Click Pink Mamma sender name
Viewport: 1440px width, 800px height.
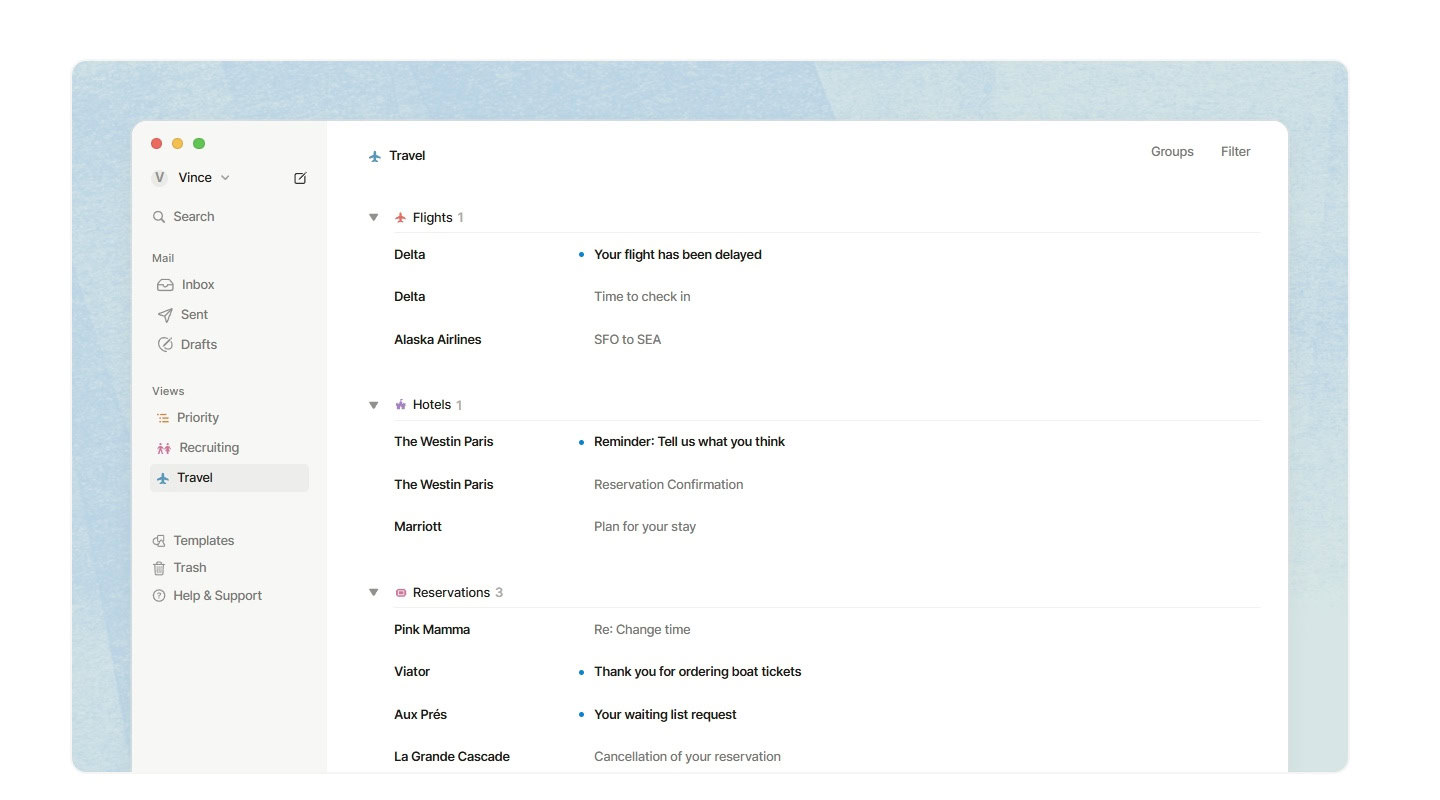point(432,630)
